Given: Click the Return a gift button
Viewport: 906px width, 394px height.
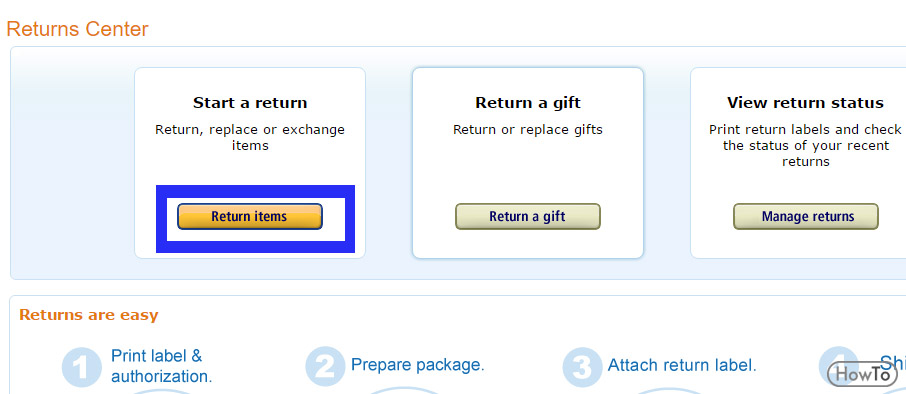Looking at the screenshot, I should pyautogui.click(x=528, y=217).
